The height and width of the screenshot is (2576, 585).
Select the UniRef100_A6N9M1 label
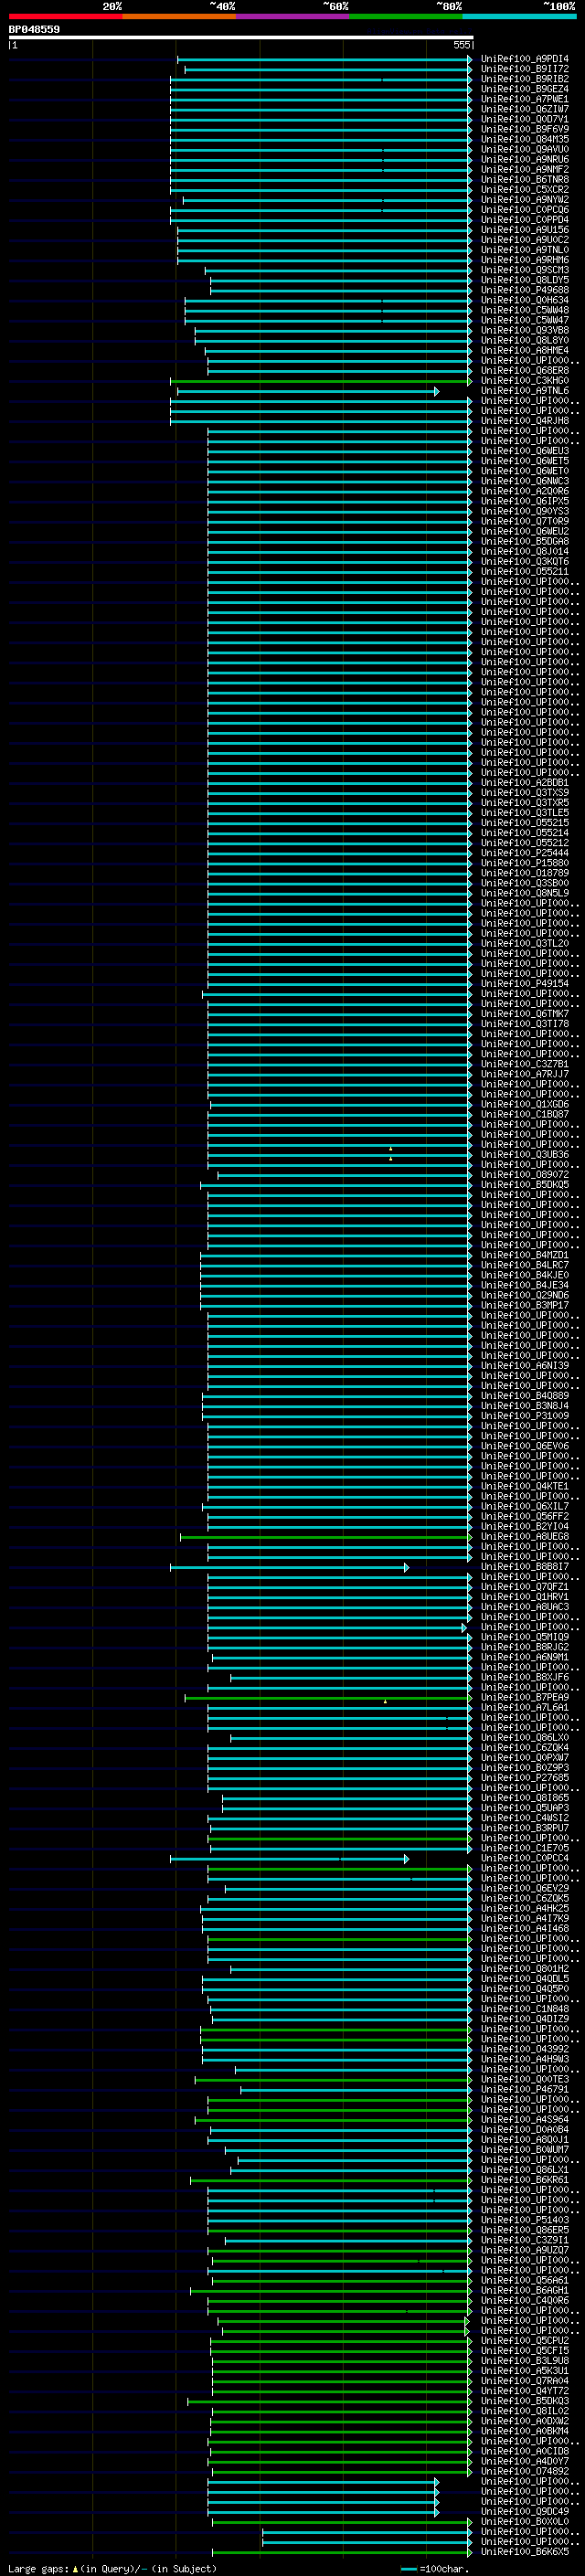(x=524, y=1657)
